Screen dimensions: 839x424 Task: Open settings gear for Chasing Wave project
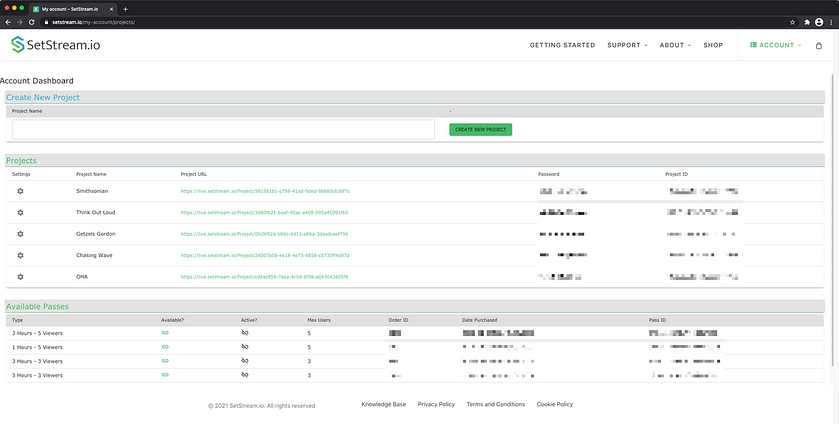coord(20,255)
